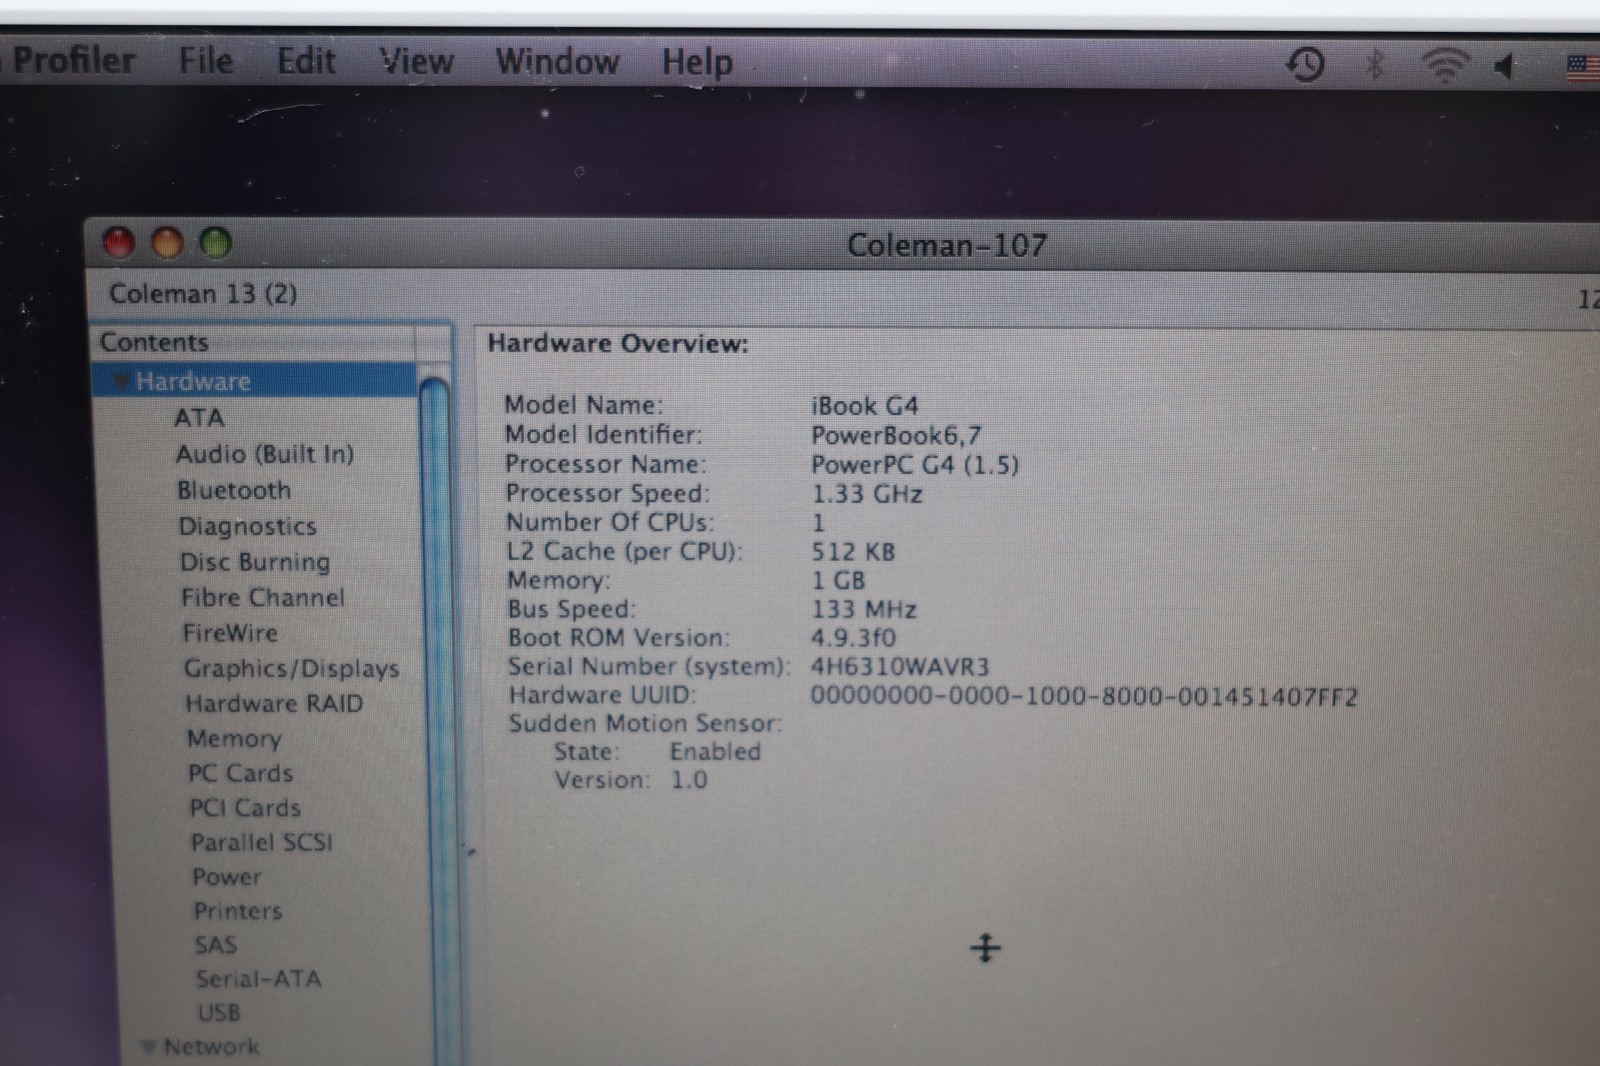Click the 133 MHz bus speed value
Image resolution: width=1600 pixels, height=1066 pixels.
click(x=863, y=610)
